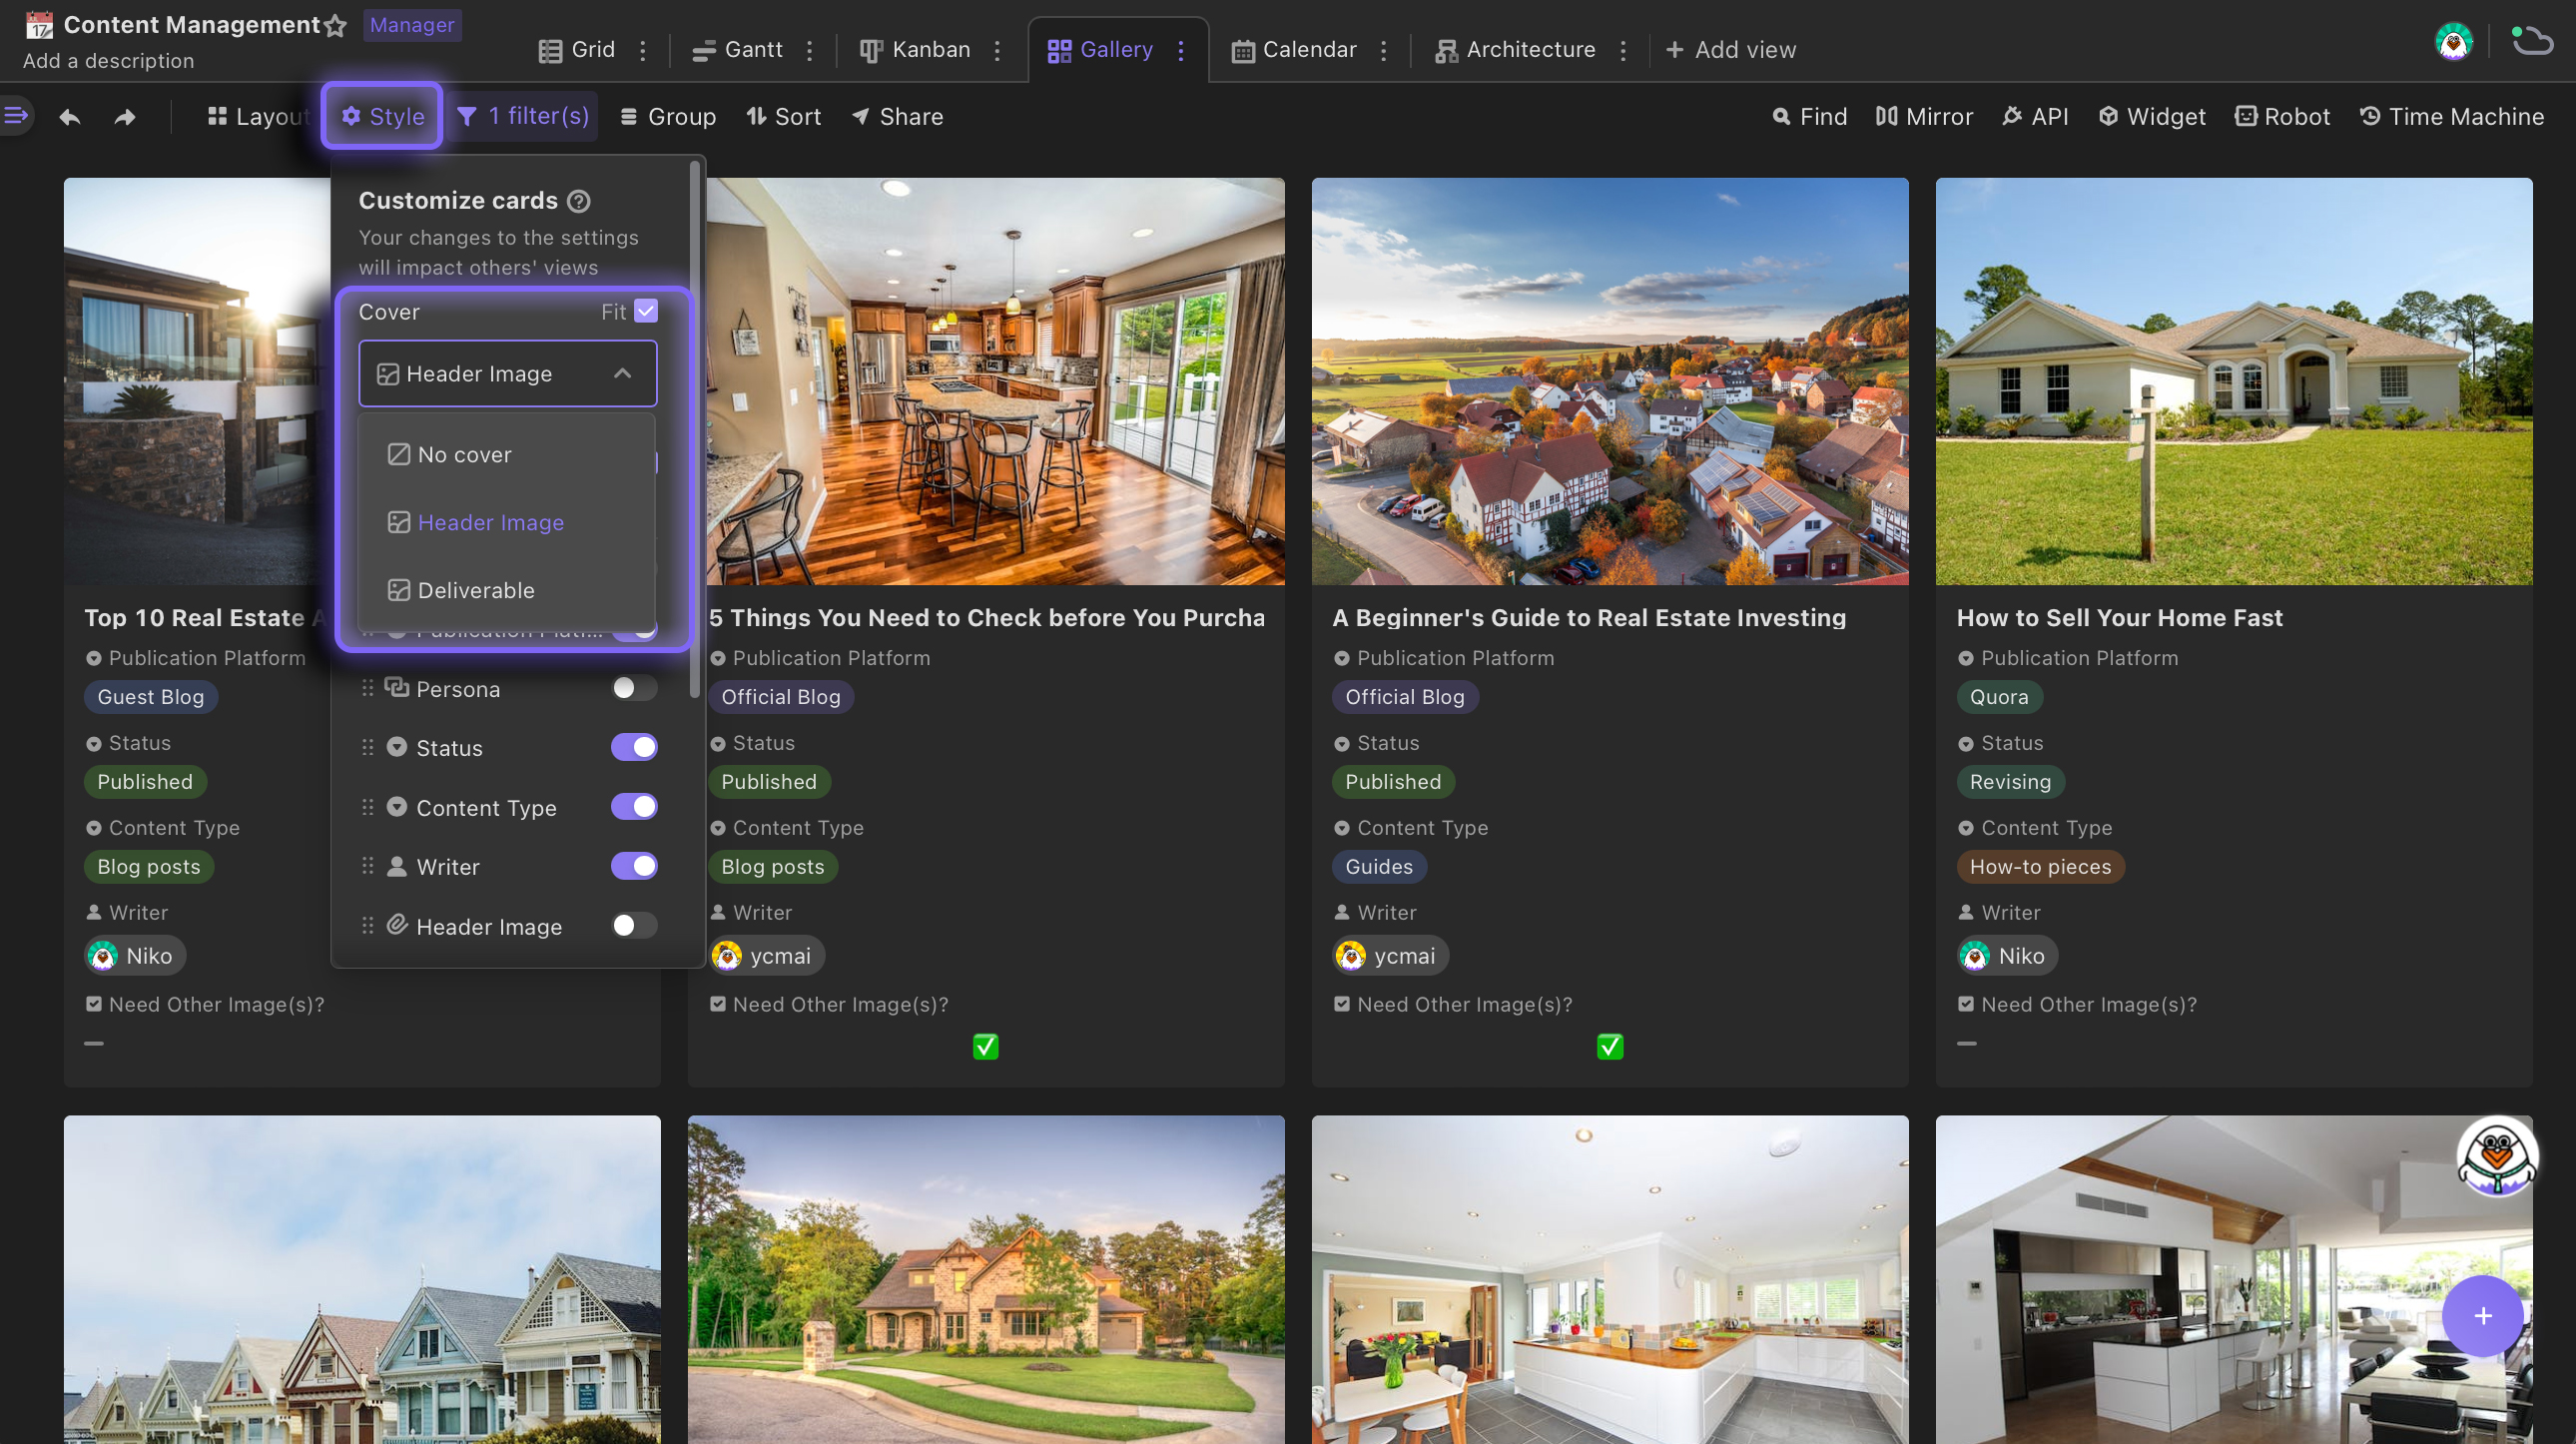Click the Customize cards help icon
Image resolution: width=2576 pixels, height=1444 pixels.
(x=578, y=201)
